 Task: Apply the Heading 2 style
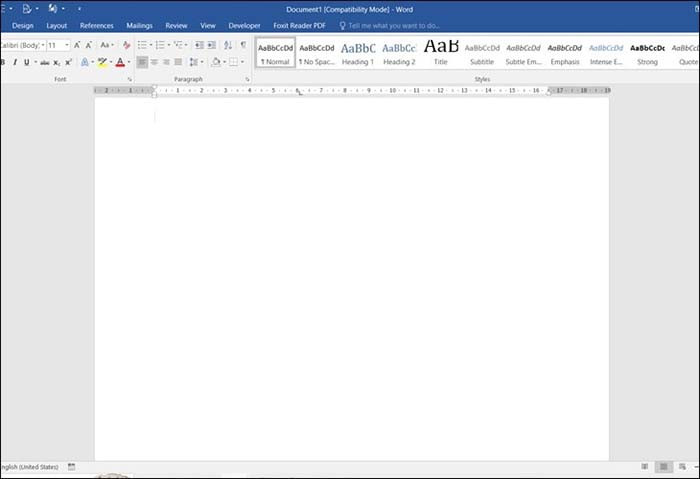[399, 53]
